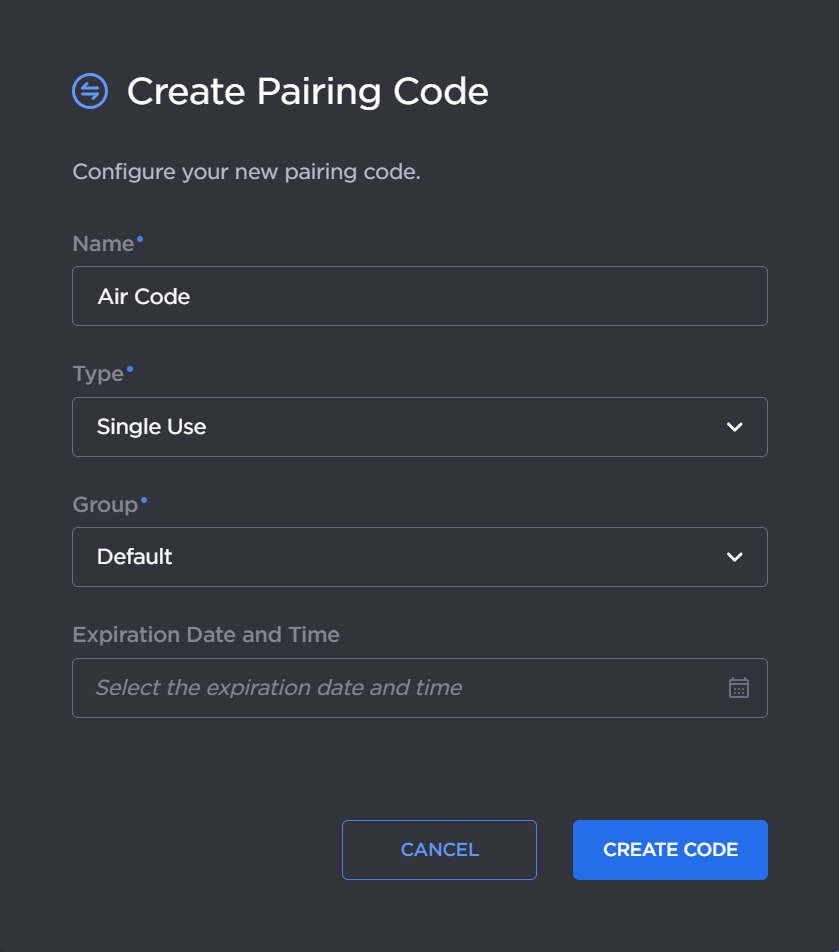Click the Name label
The width and height of the screenshot is (839, 952).
103,243
